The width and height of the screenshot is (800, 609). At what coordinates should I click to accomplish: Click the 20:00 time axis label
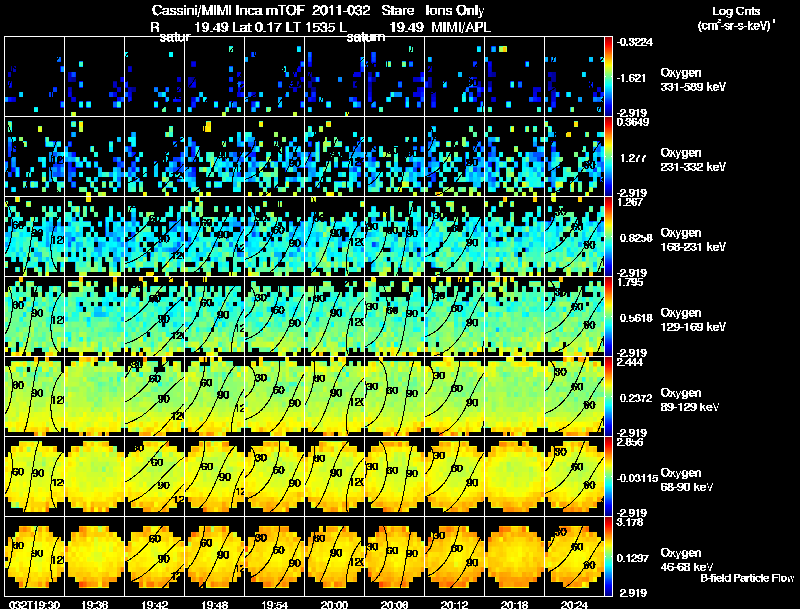334,604
